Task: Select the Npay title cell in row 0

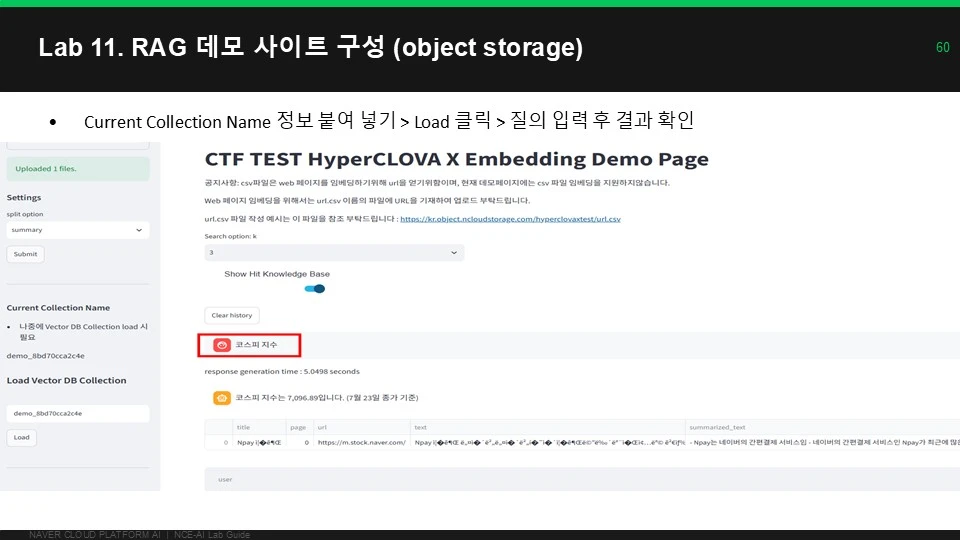Action: click(260, 442)
